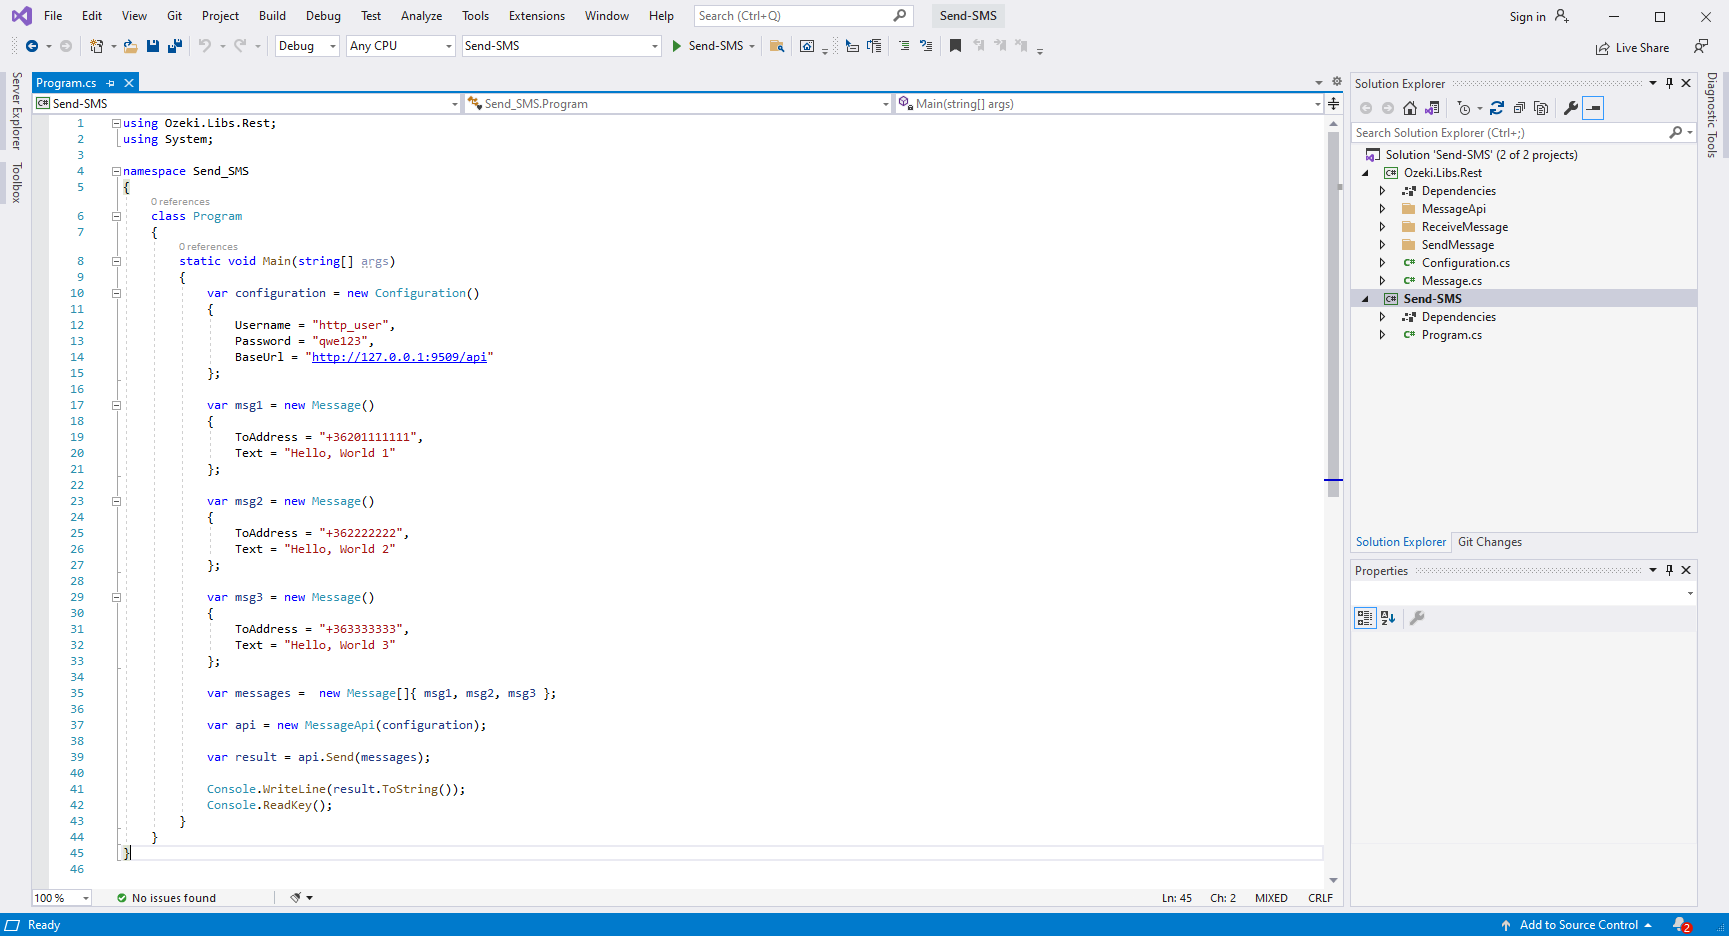The width and height of the screenshot is (1729, 936).
Task: Expand Program.cs node in Solution Explorer
Action: 1383,335
